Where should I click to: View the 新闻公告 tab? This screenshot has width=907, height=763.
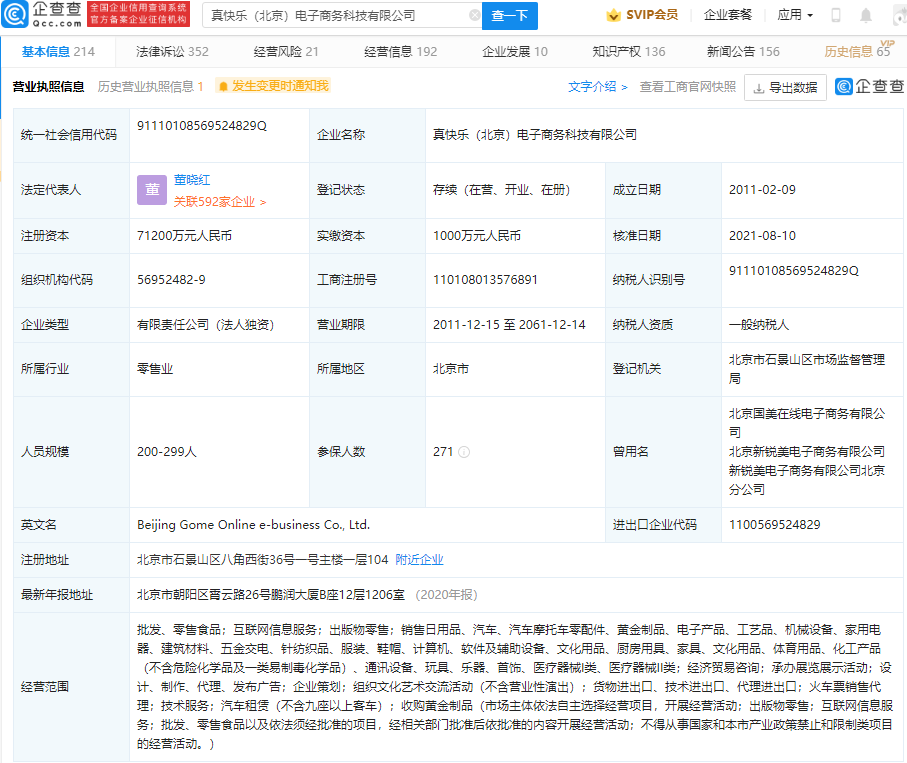[x=743, y=52]
